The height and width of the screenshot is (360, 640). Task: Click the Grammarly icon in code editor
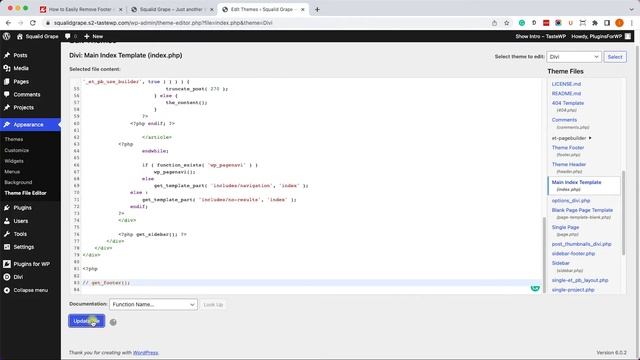pyautogui.click(x=535, y=288)
